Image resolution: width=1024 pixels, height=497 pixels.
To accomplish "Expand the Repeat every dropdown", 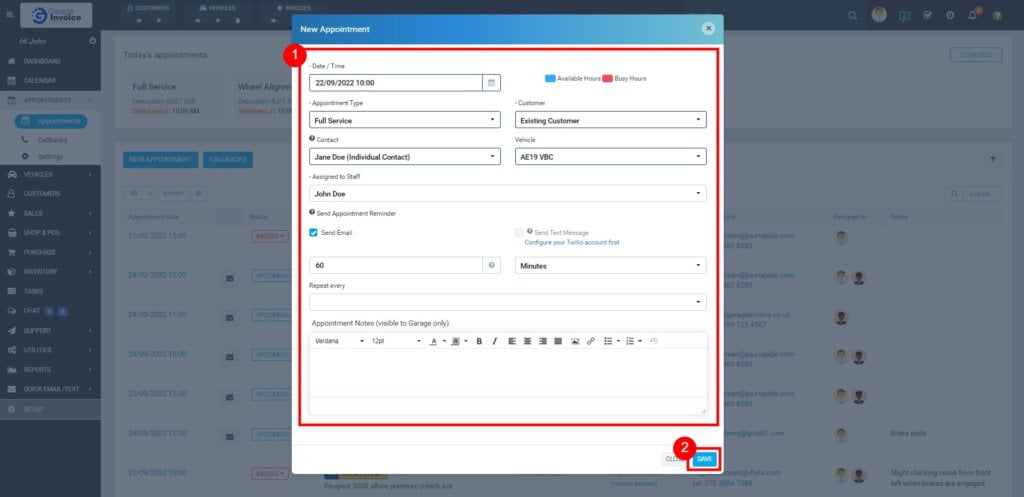I will coord(507,301).
